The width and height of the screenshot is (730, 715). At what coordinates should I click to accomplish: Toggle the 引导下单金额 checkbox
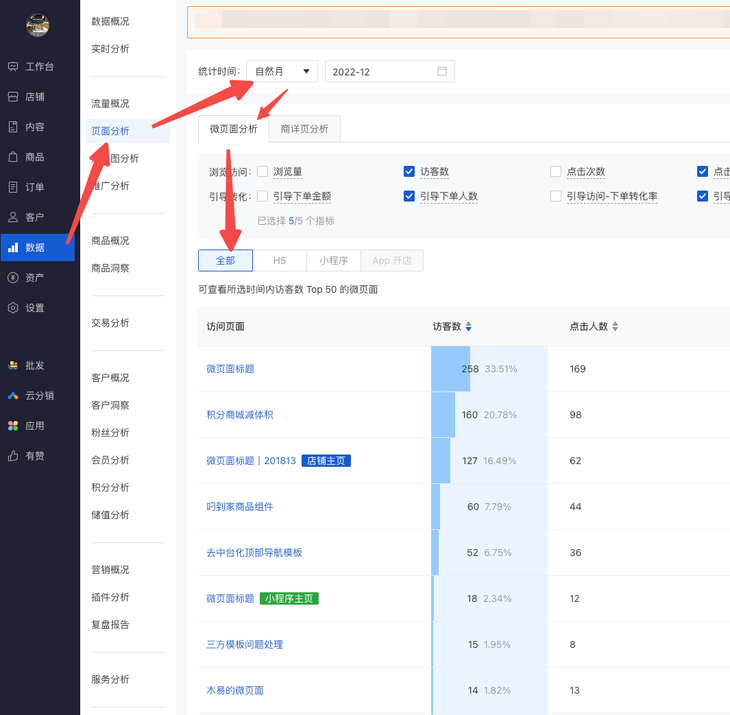click(x=263, y=196)
